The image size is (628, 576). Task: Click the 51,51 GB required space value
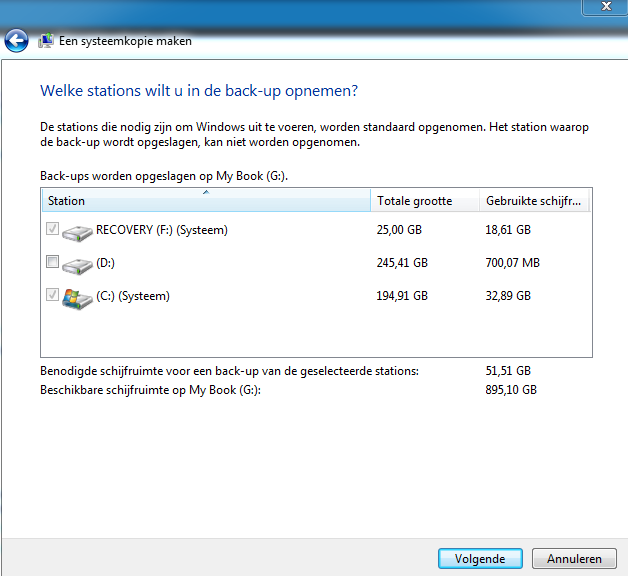click(508, 371)
